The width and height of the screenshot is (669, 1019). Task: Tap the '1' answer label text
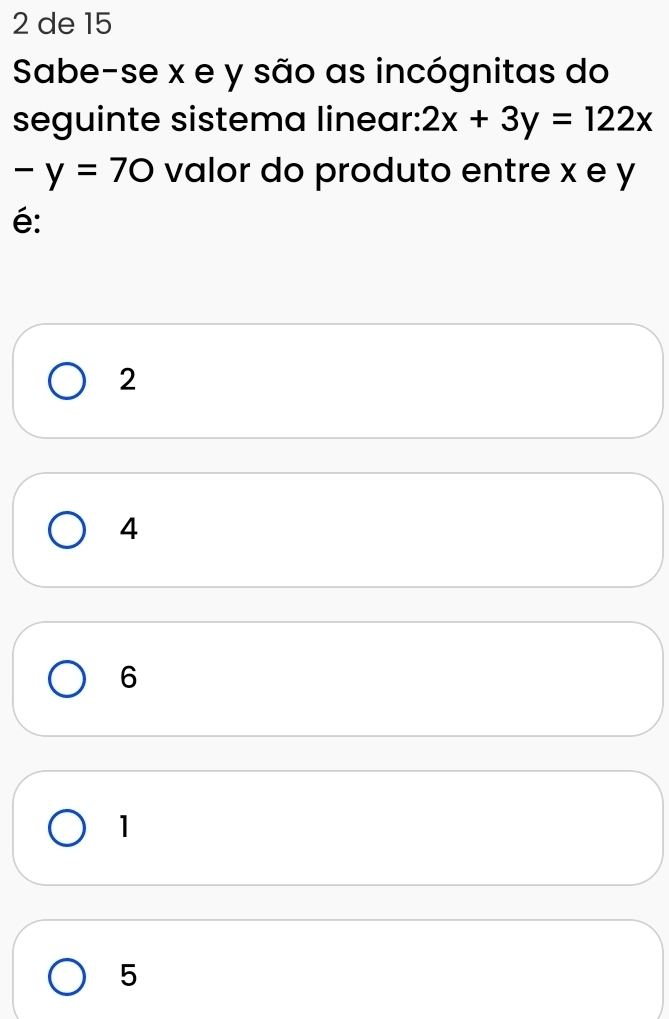tap(125, 827)
